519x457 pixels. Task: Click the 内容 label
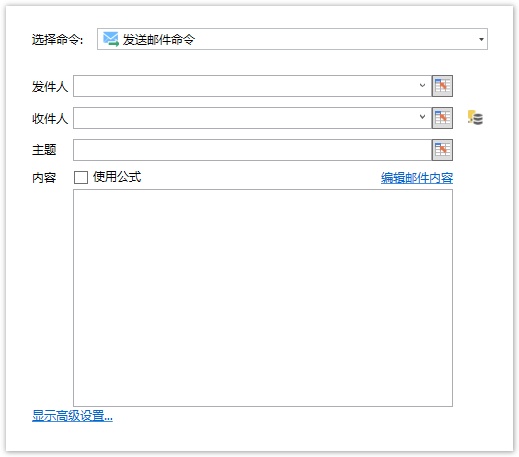tap(44, 178)
